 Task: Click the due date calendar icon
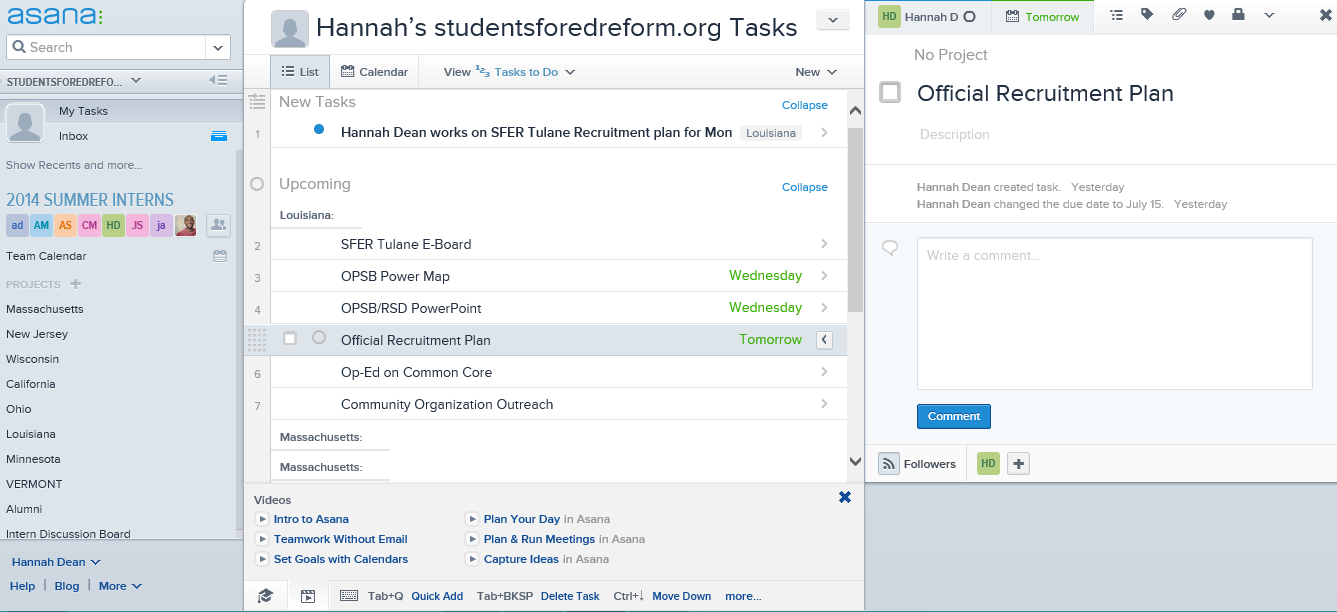tap(1012, 16)
